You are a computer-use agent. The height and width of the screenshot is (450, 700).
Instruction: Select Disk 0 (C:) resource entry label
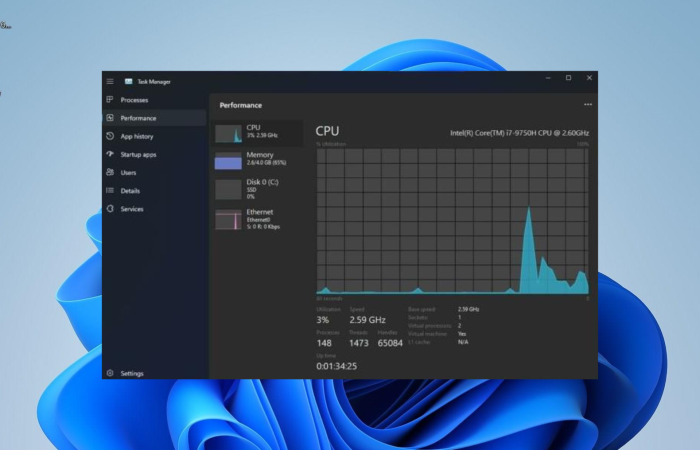262,182
